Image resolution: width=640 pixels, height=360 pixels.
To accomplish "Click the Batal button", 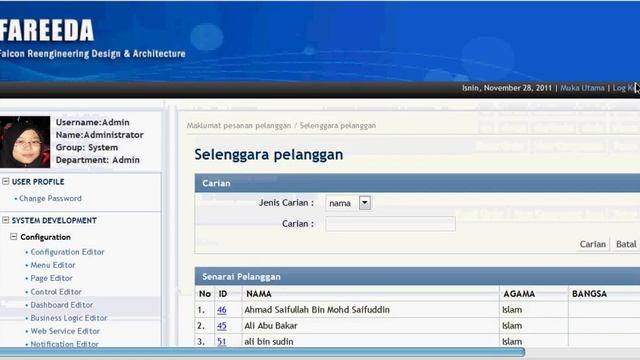I will [x=626, y=244].
